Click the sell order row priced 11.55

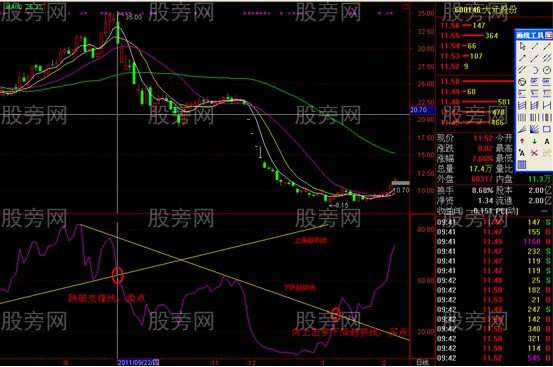tap(473, 36)
